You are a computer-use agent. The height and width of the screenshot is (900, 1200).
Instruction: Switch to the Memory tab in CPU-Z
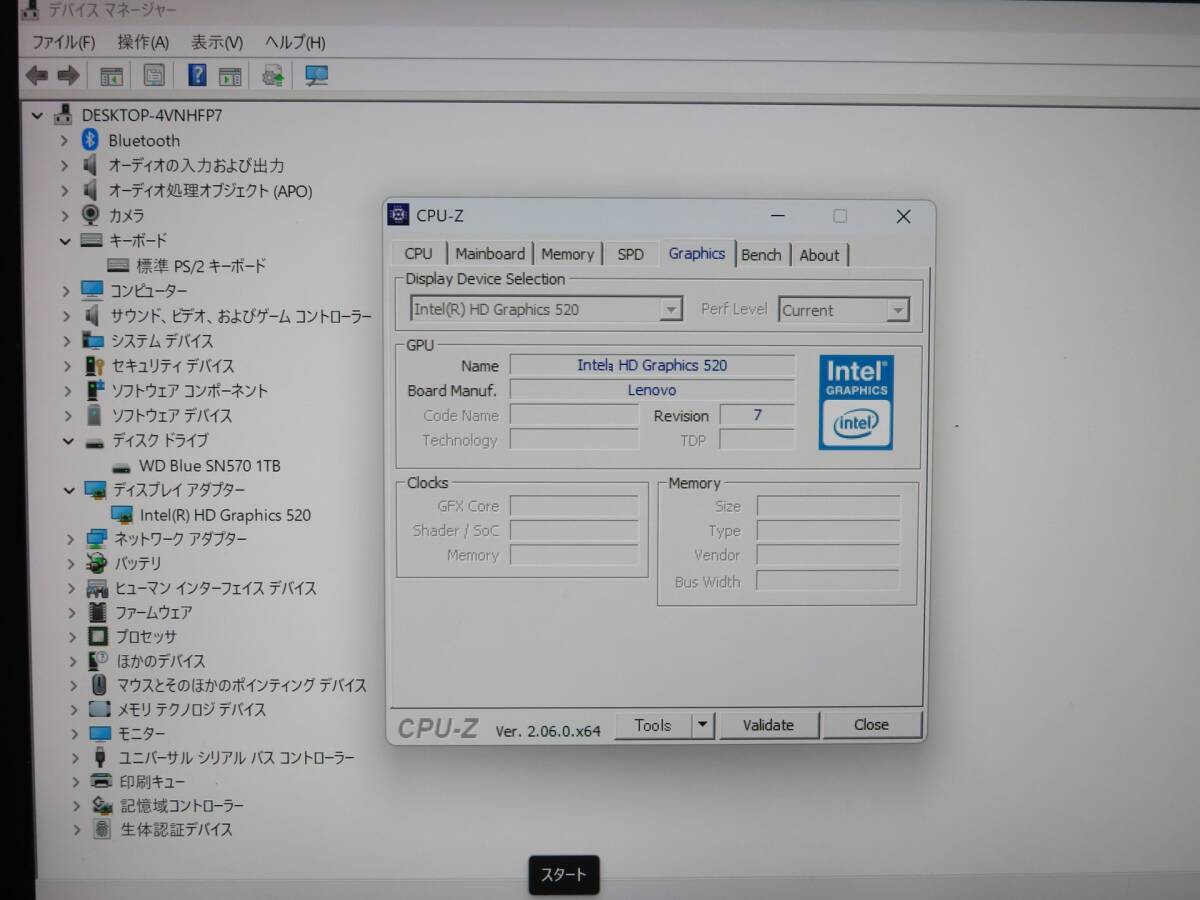[568, 254]
